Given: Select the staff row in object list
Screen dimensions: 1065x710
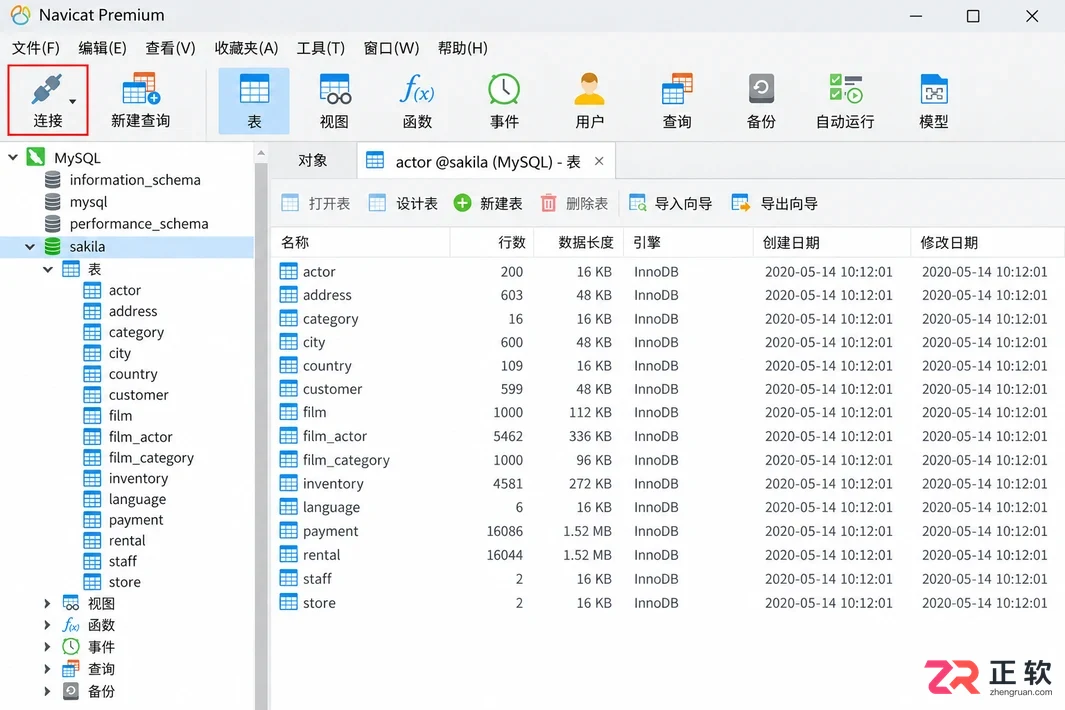Looking at the screenshot, I should pyautogui.click(x=667, y=579).
